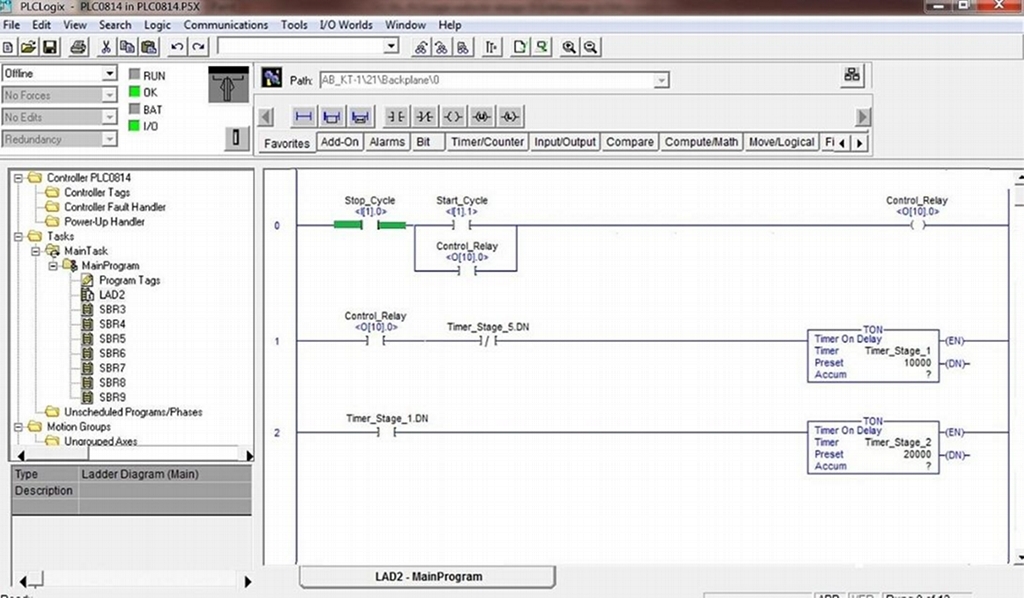Insert an Examine If Closed contact
The width and height of the screenshot is (1024, 598).
click(396, 117)
